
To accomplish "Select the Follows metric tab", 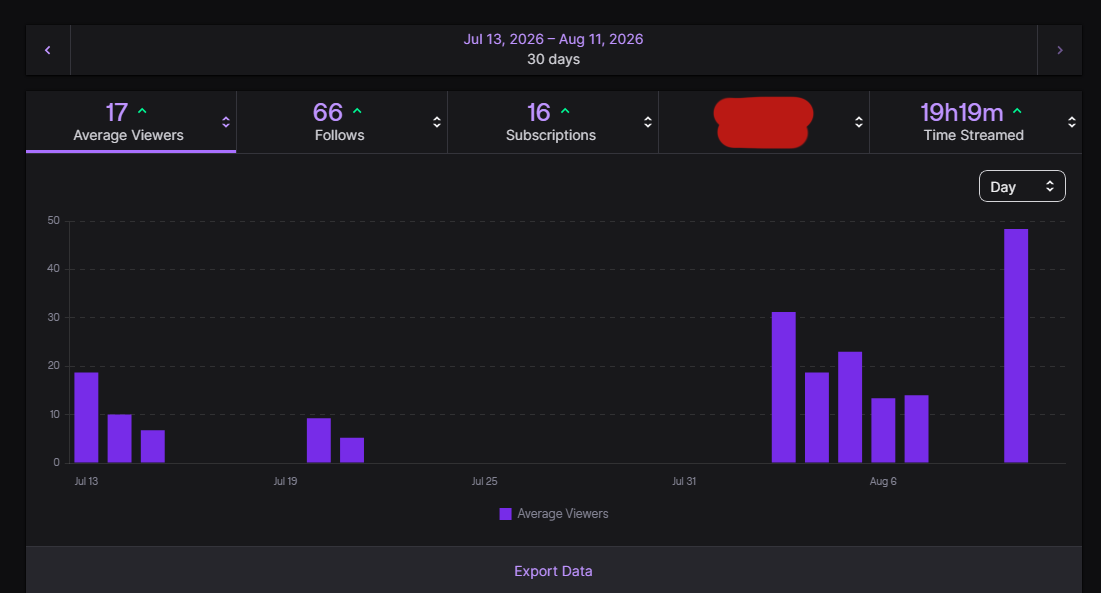I will (342, 122).
